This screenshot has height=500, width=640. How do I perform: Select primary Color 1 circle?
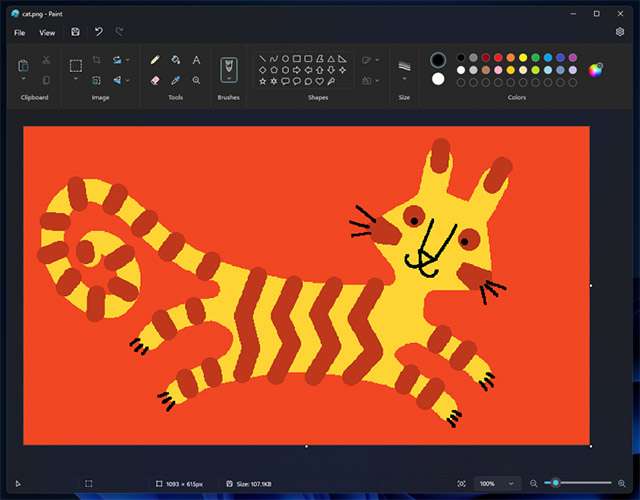(x=437, y=60)
